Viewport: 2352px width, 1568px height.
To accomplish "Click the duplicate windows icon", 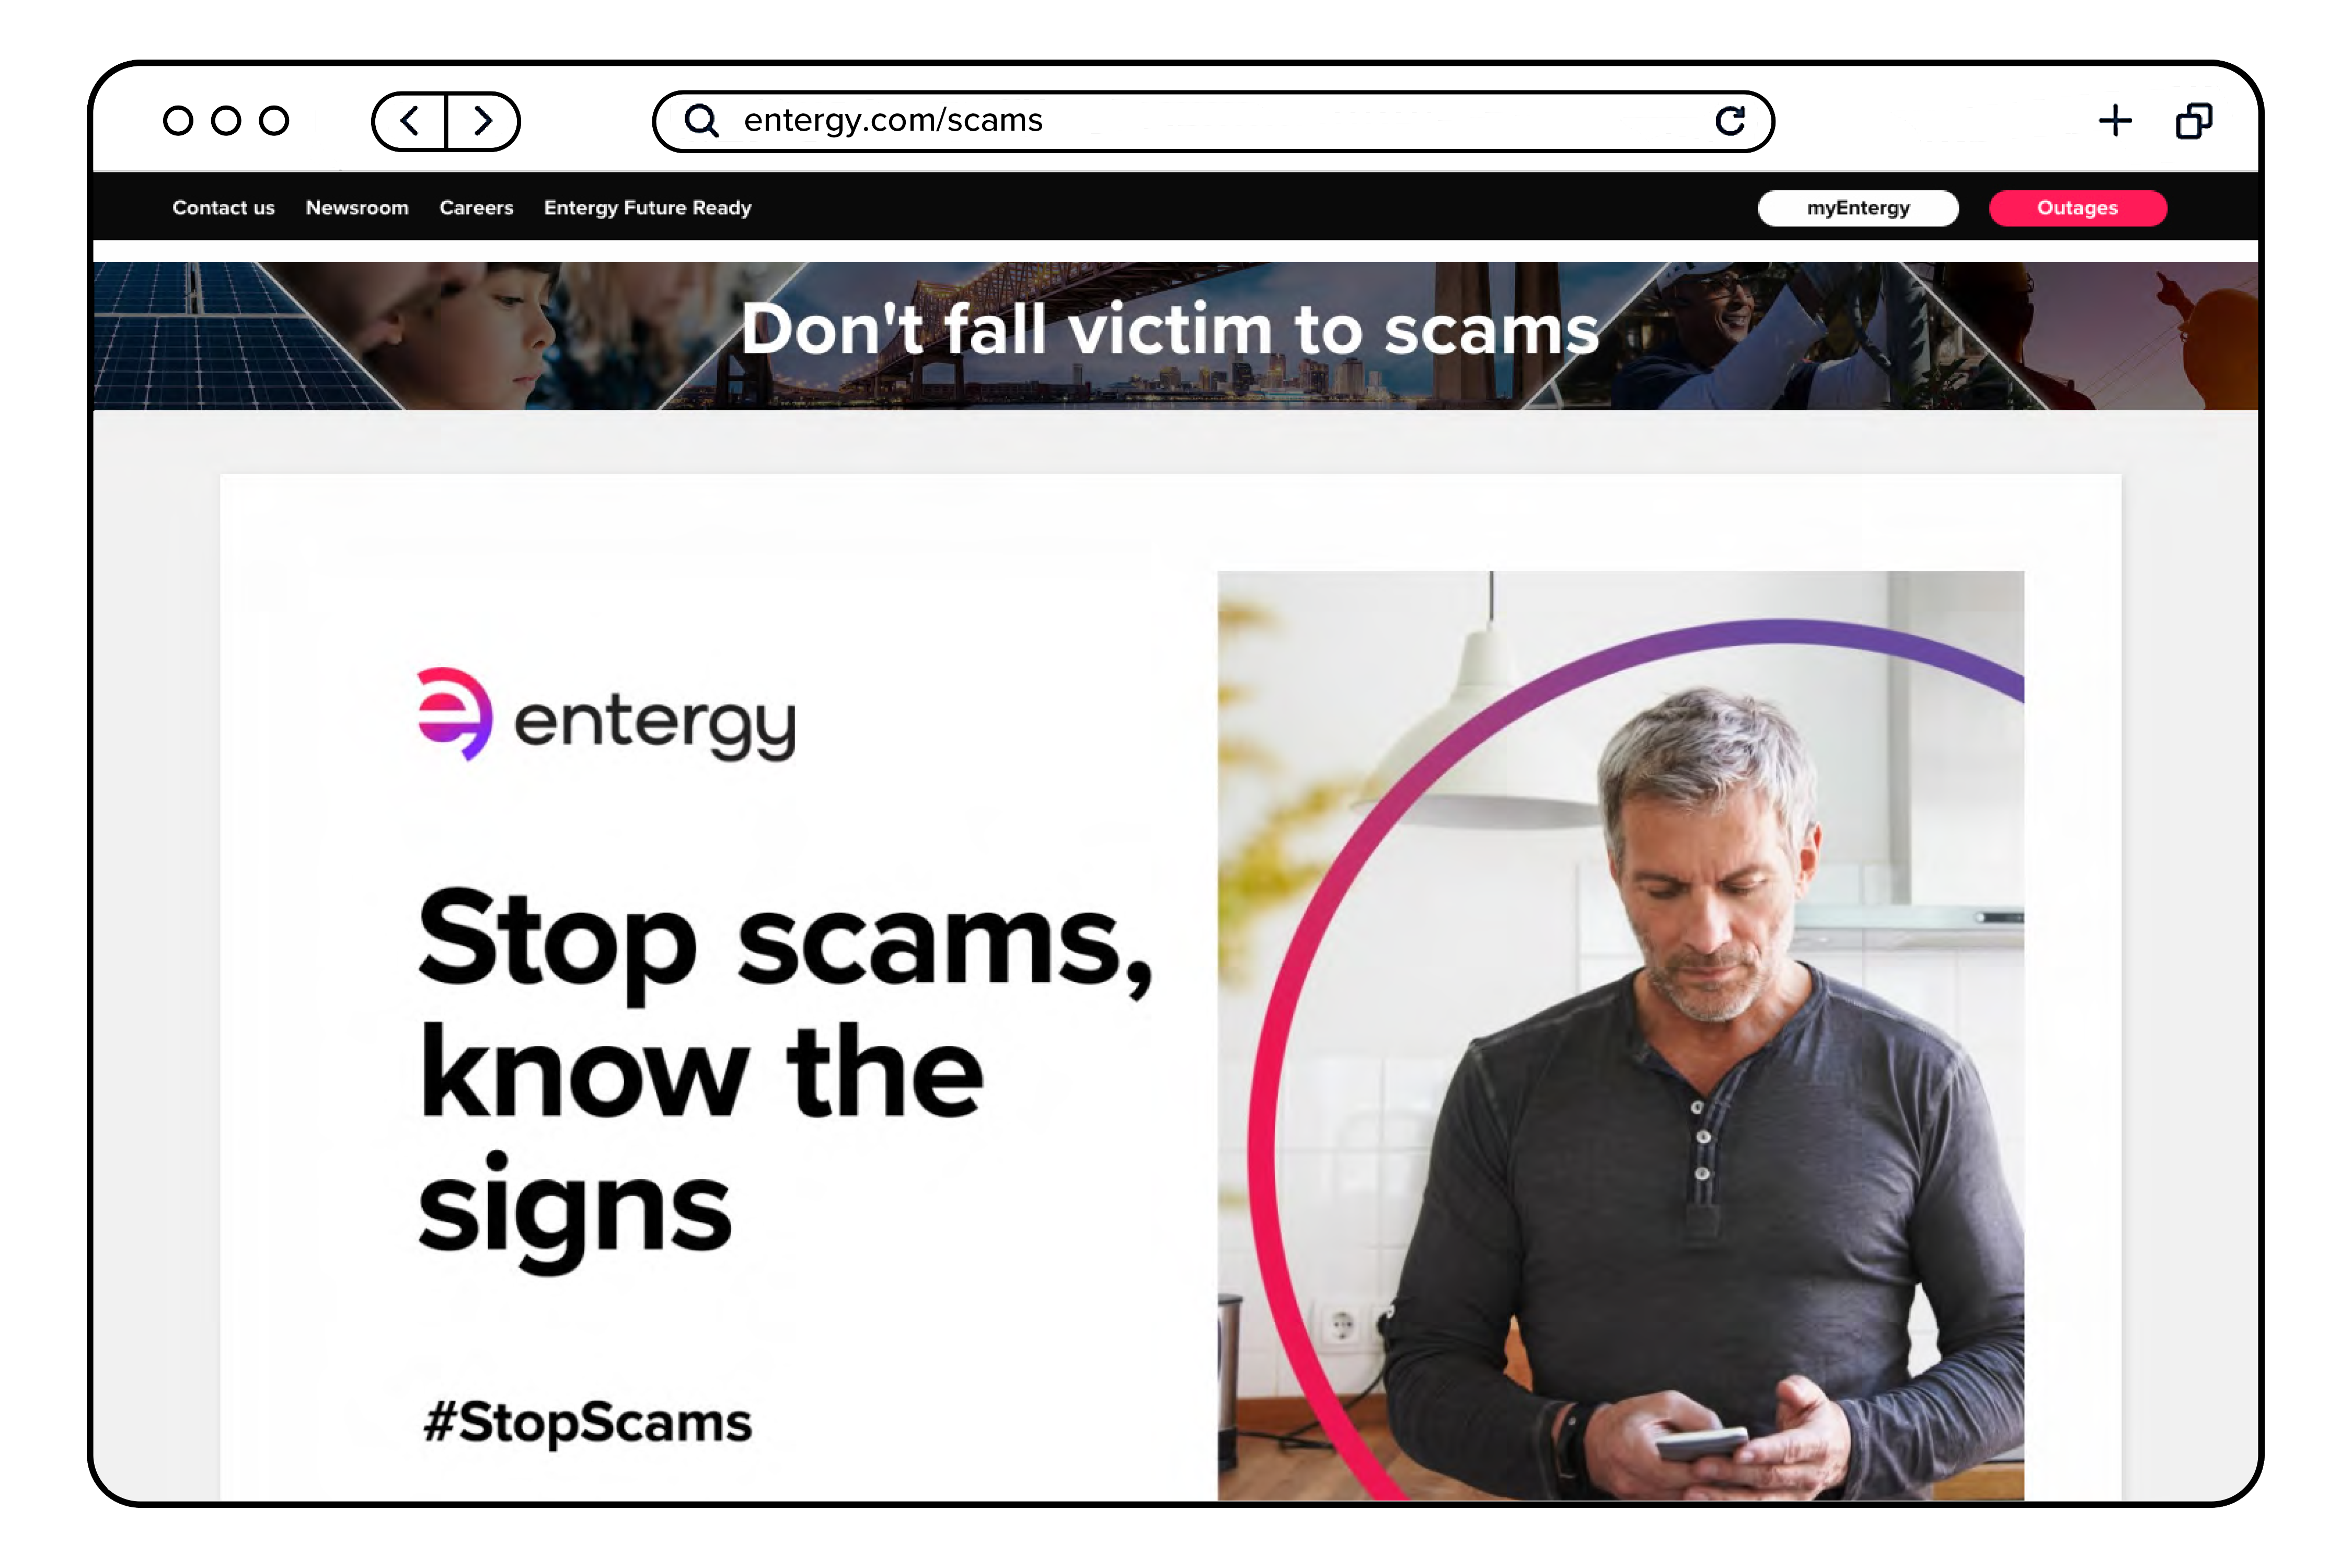I will 2194,121.
